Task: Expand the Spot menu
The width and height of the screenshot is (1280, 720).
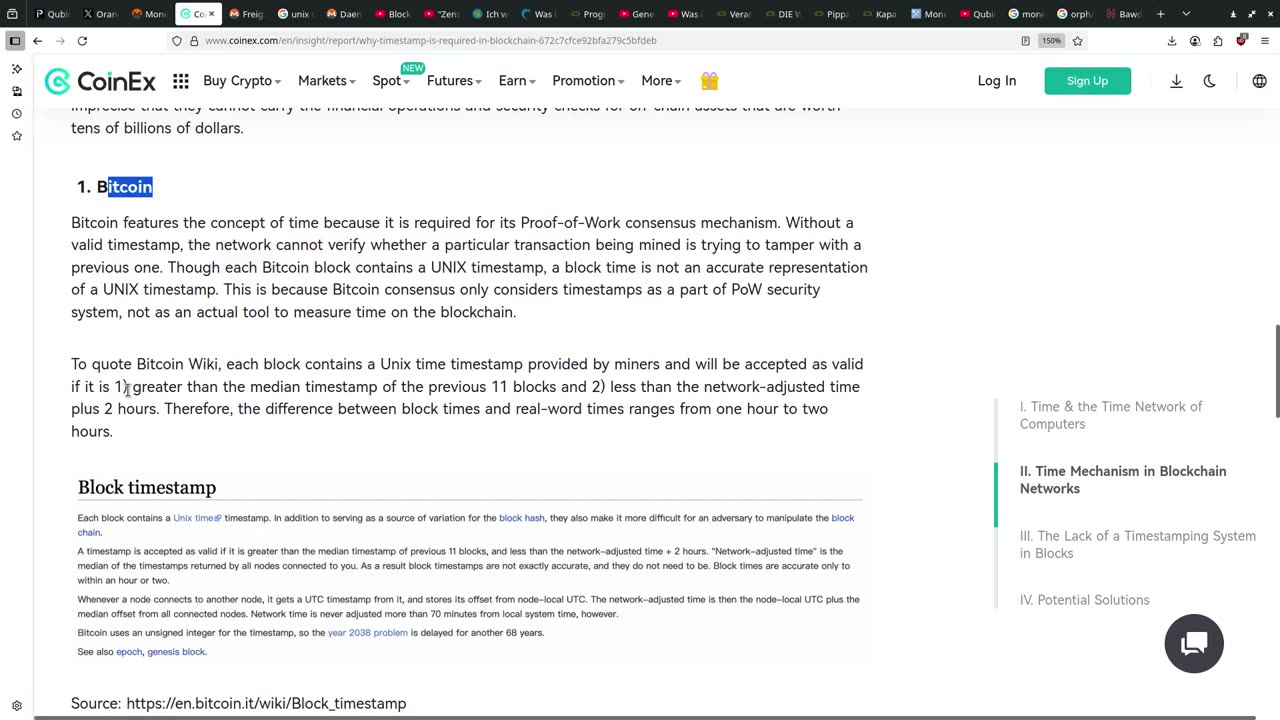Action: tap(391, 81)
